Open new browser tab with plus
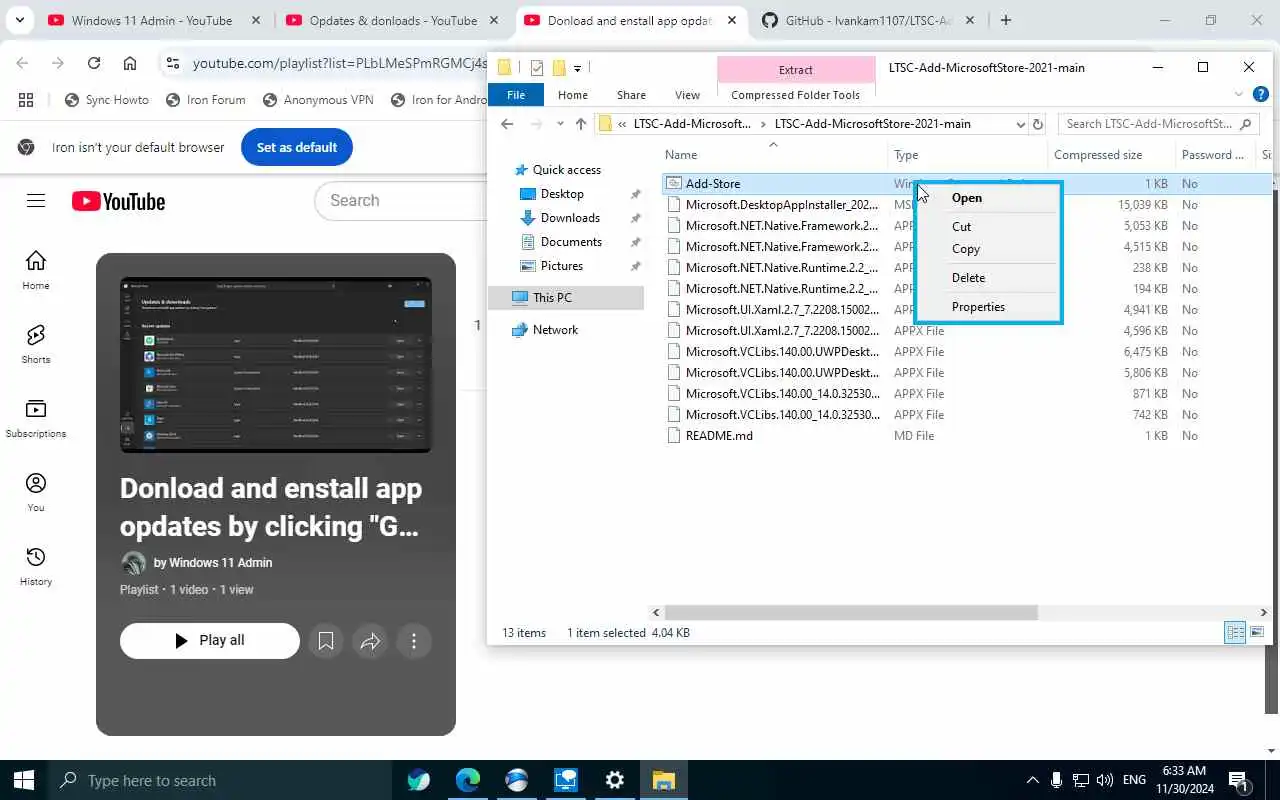Image resolution: width=1280 pixels, height=800 pixels. (x=1006, y=20)
